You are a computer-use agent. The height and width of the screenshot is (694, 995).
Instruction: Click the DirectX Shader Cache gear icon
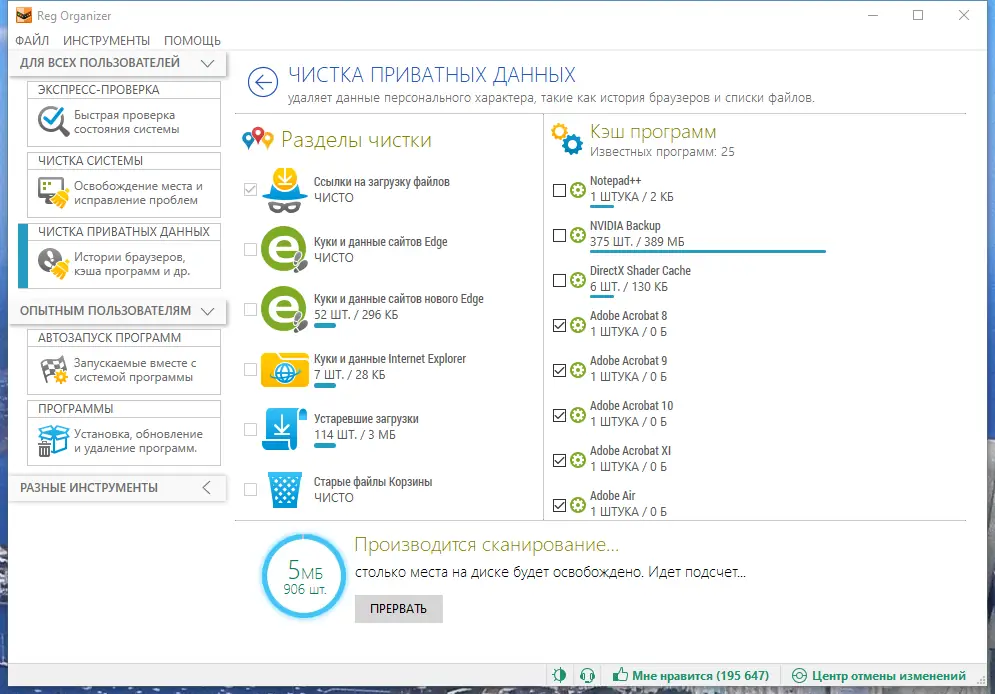click(x=577, y=280)
